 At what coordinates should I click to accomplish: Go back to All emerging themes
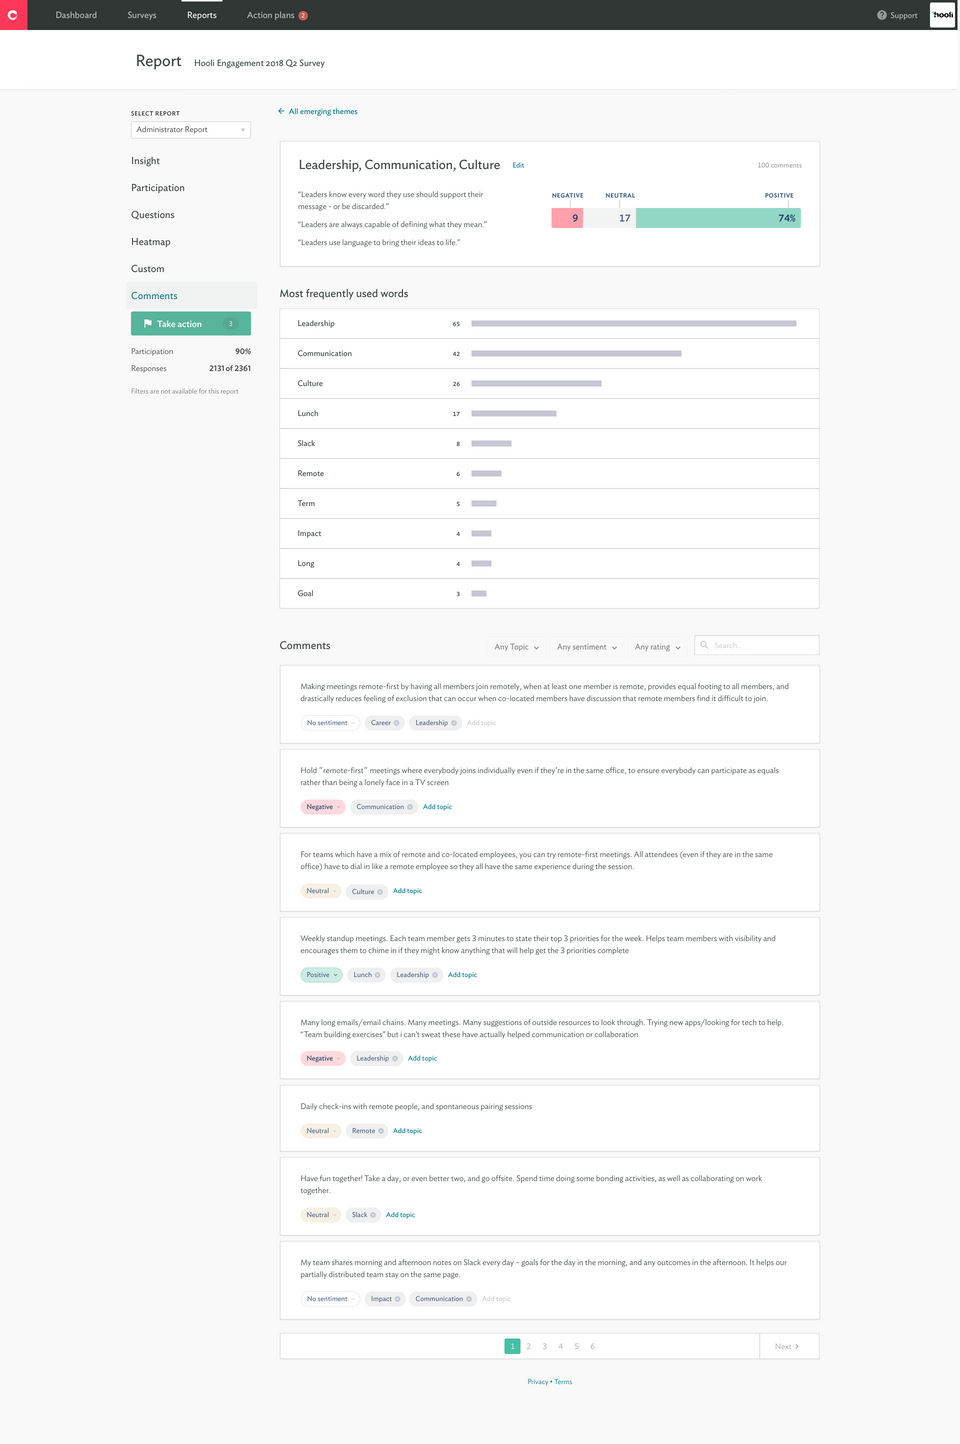[323, 111]
